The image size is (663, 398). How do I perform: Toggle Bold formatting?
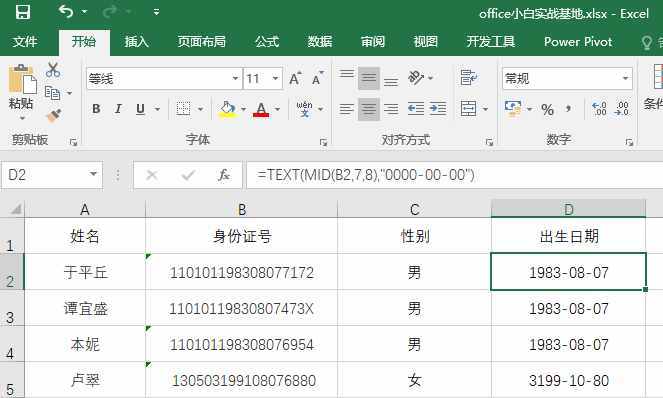coord(96,109)
